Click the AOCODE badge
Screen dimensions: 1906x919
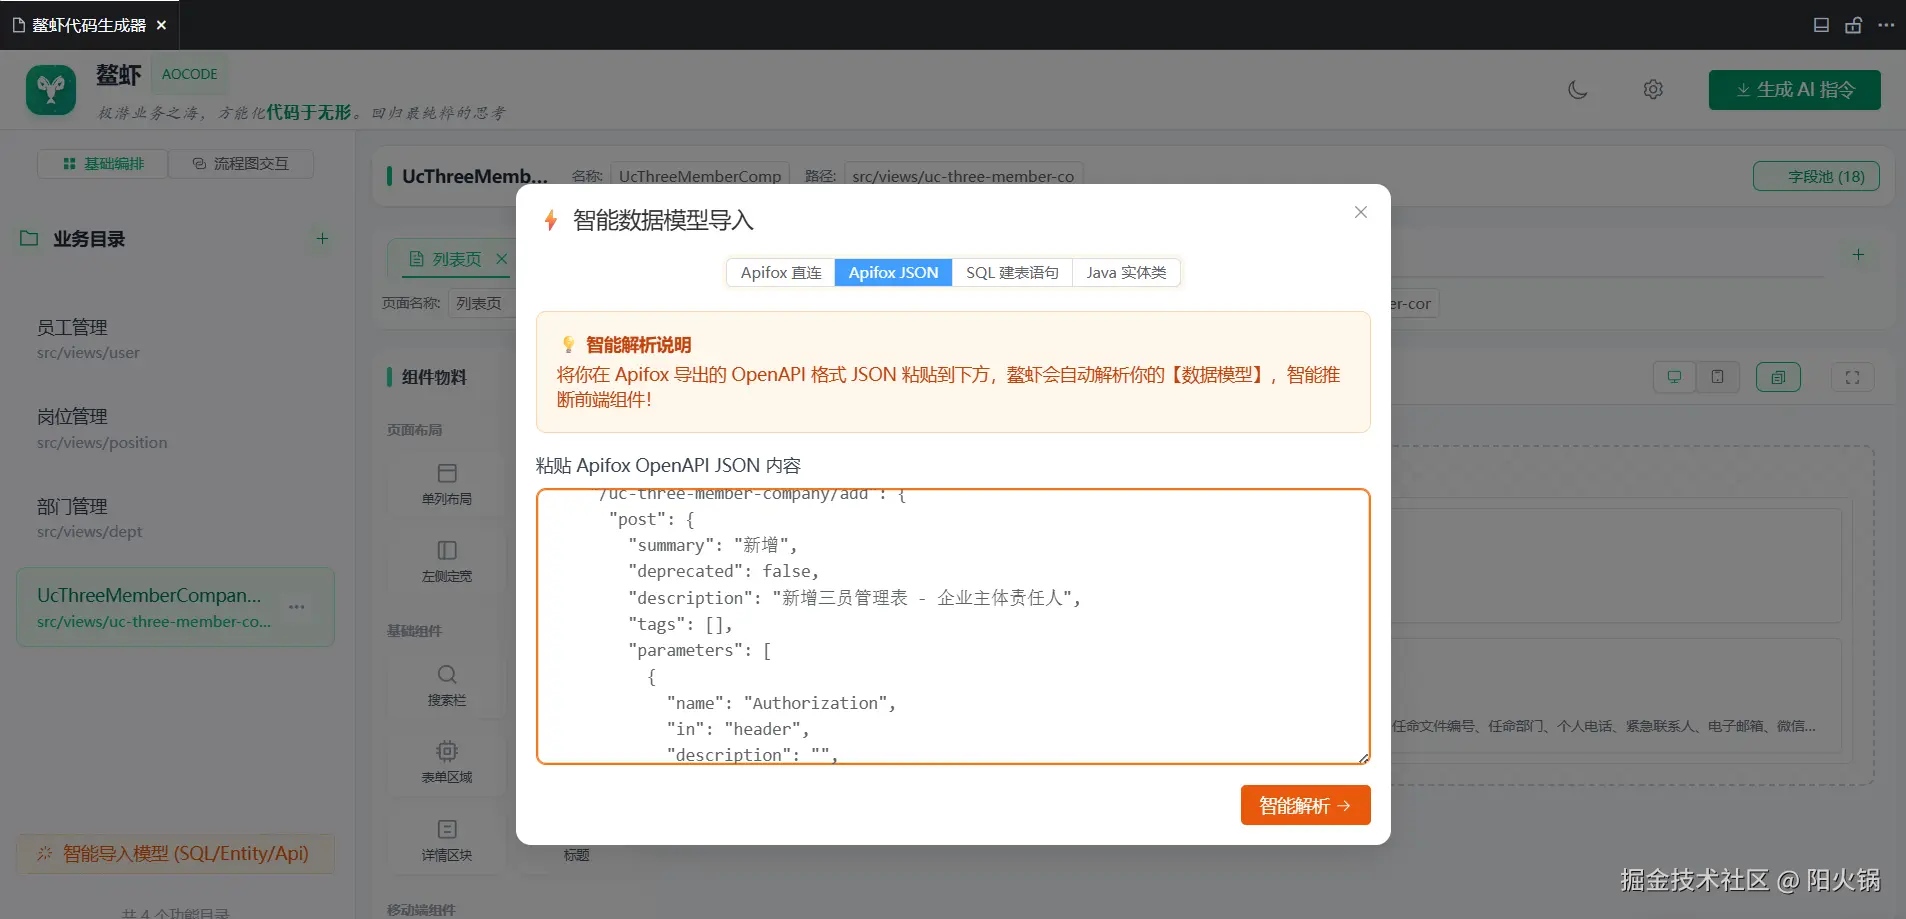coord(189,74)
